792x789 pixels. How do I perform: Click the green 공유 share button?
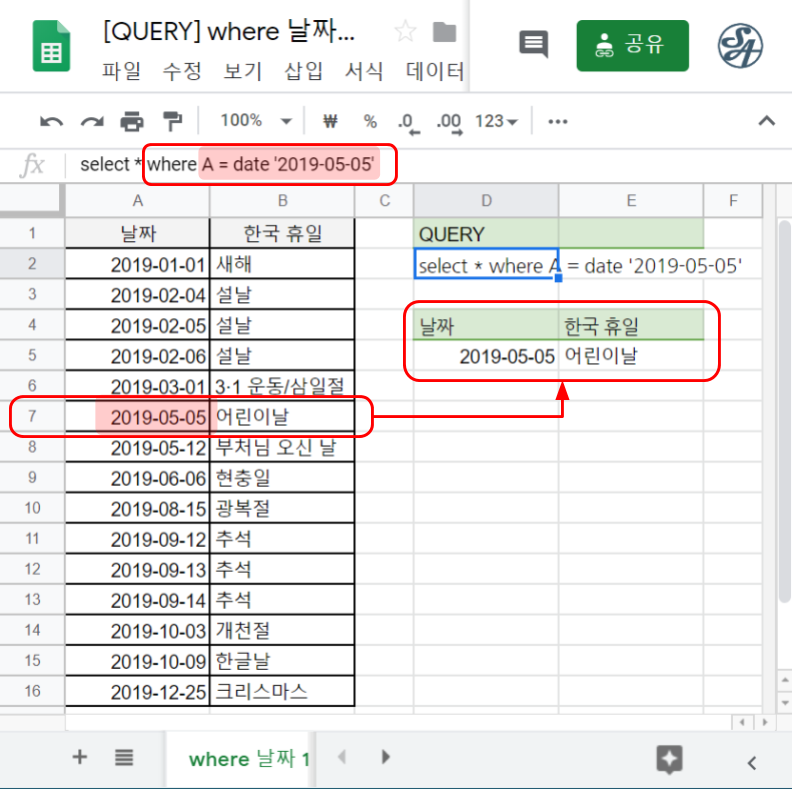coord(632,45)
